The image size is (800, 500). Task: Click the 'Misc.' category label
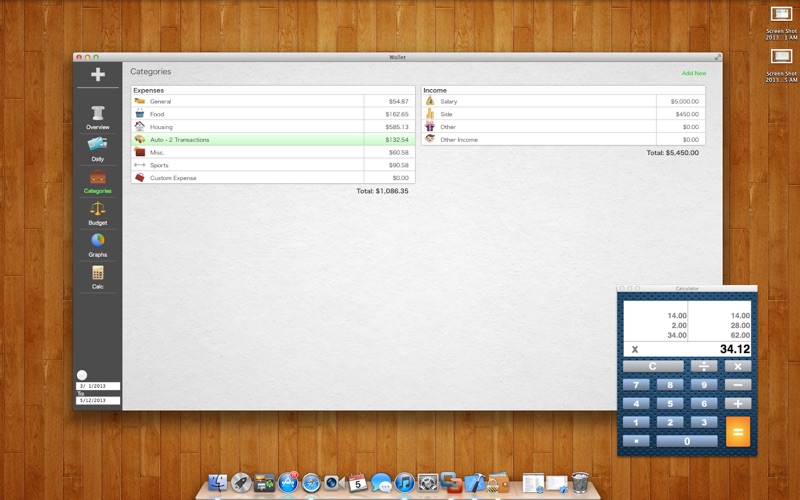click(x=157, y=153)
